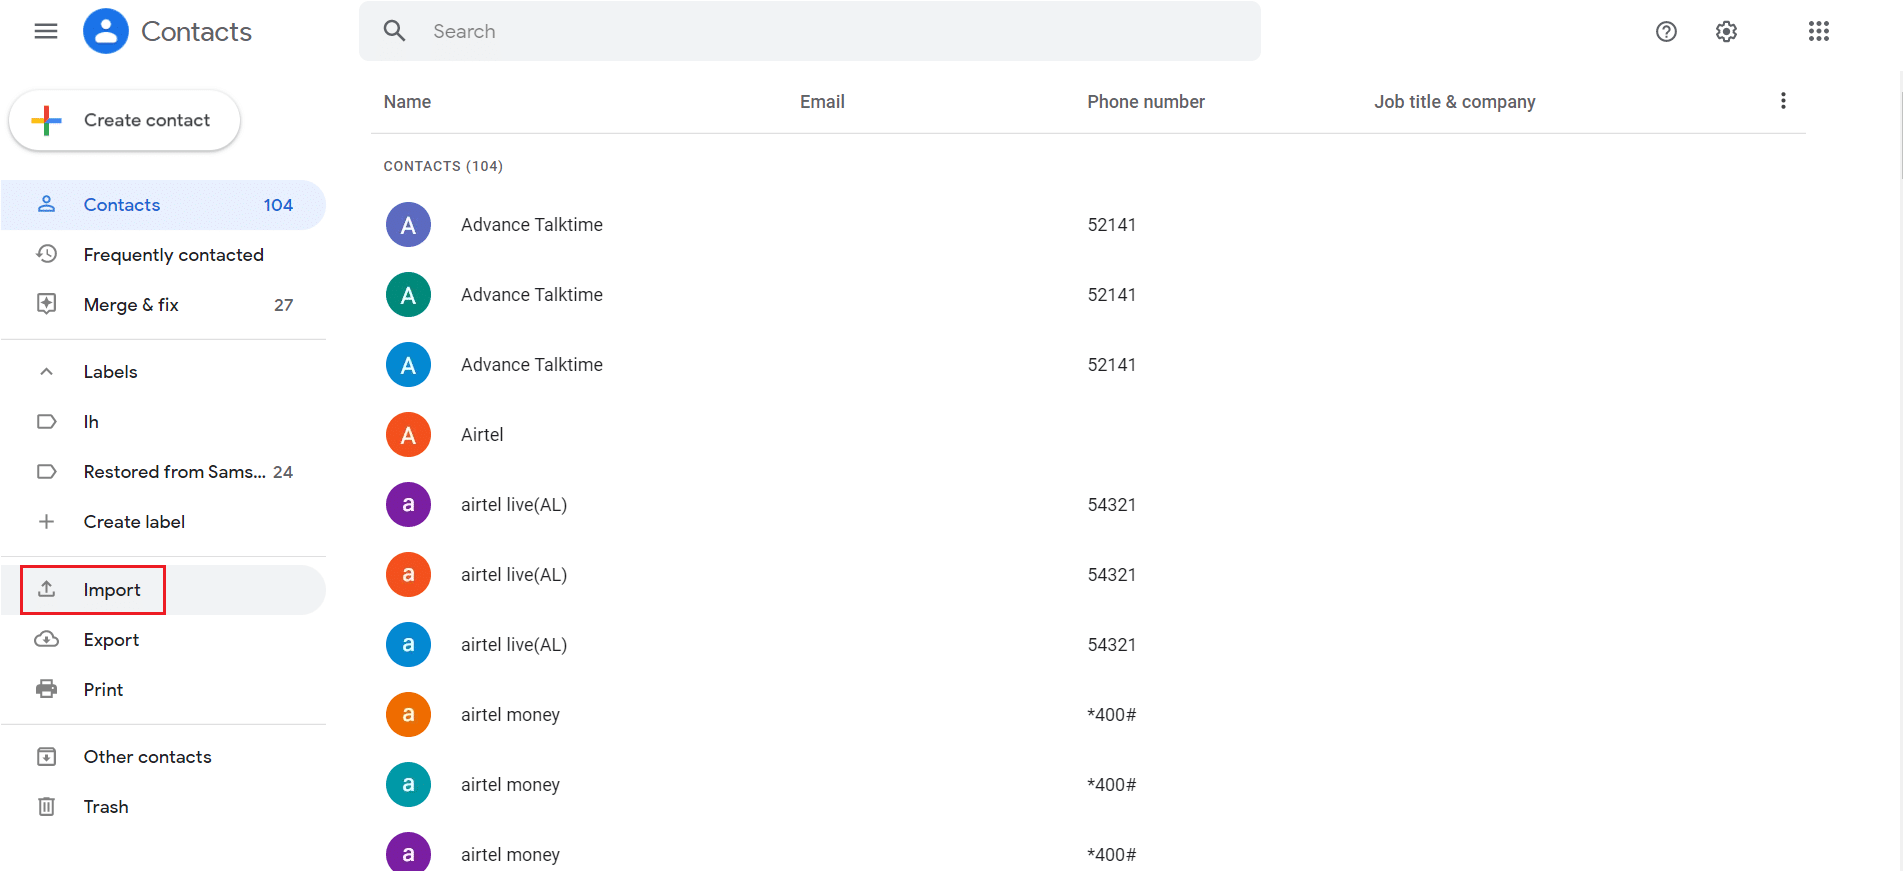Open the second airtel live(AL) contact

514,575
